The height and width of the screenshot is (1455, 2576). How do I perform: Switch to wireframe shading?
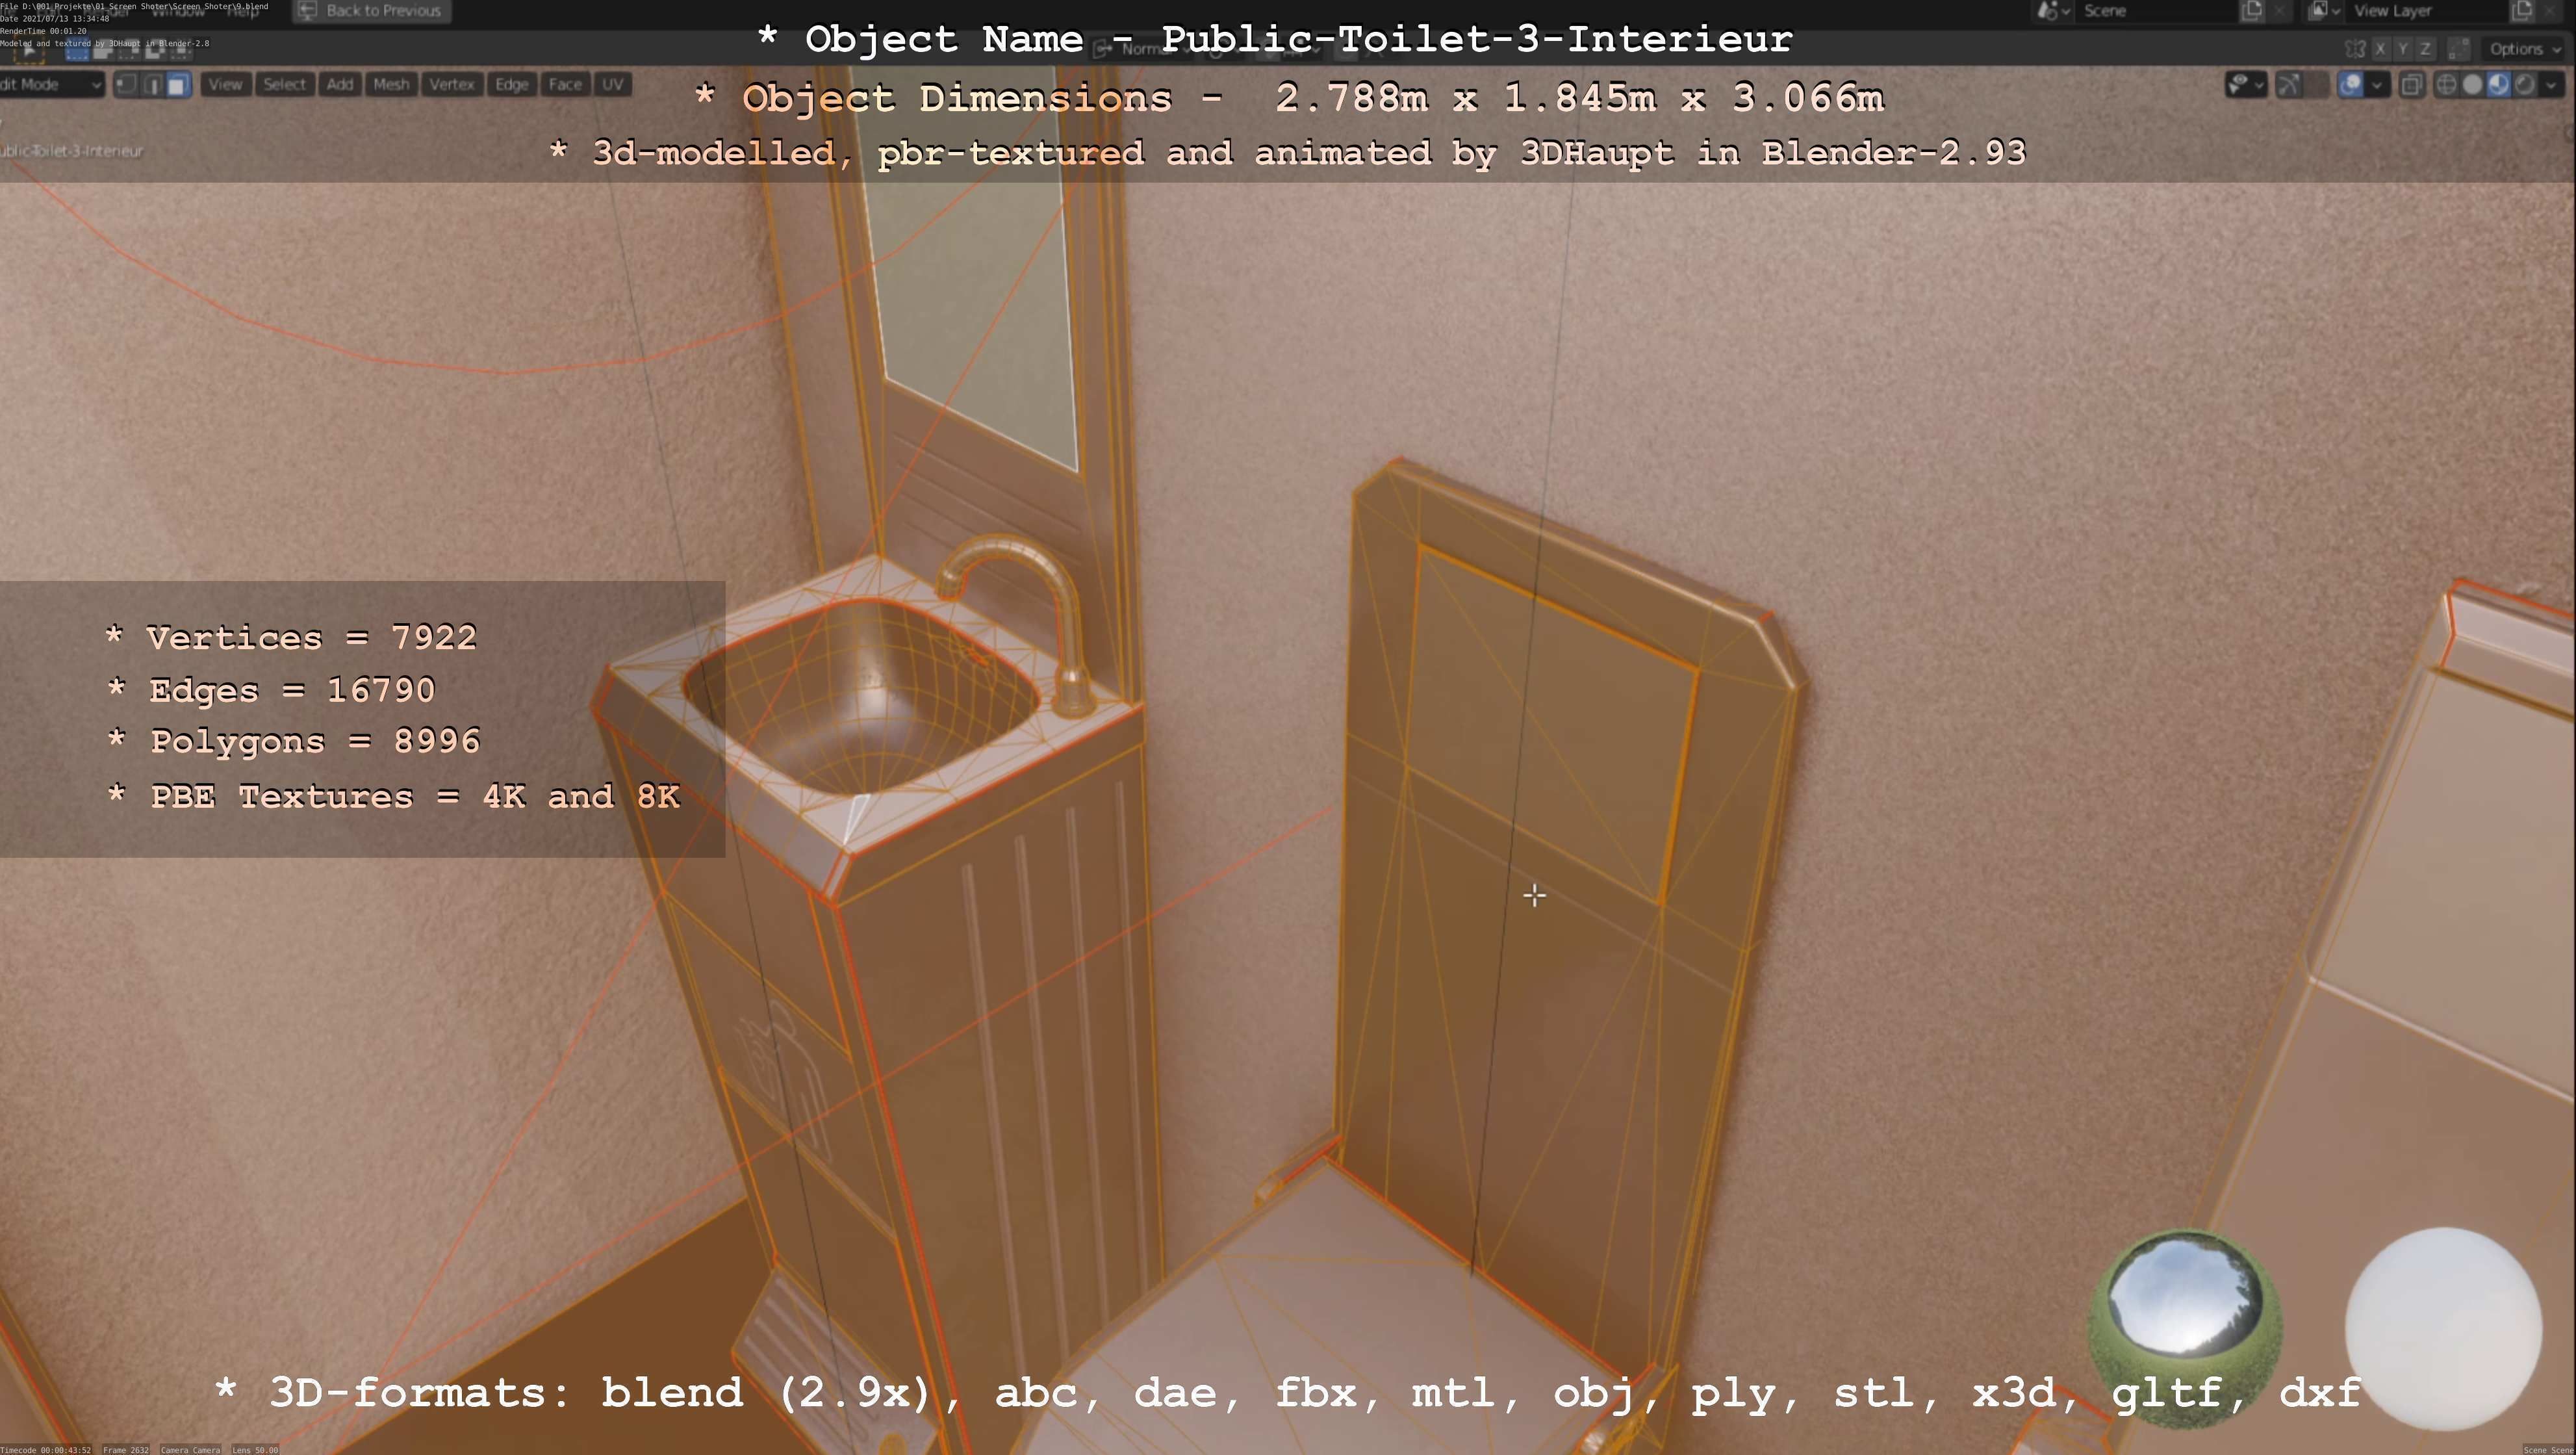[2446, 85]
